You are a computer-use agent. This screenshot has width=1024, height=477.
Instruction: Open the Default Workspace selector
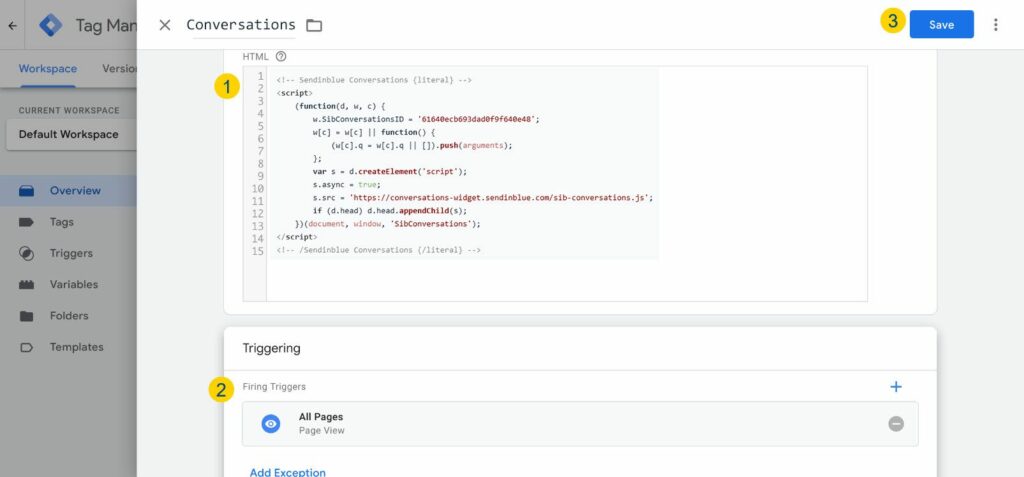pyautogui.click(x=71, y=135)
